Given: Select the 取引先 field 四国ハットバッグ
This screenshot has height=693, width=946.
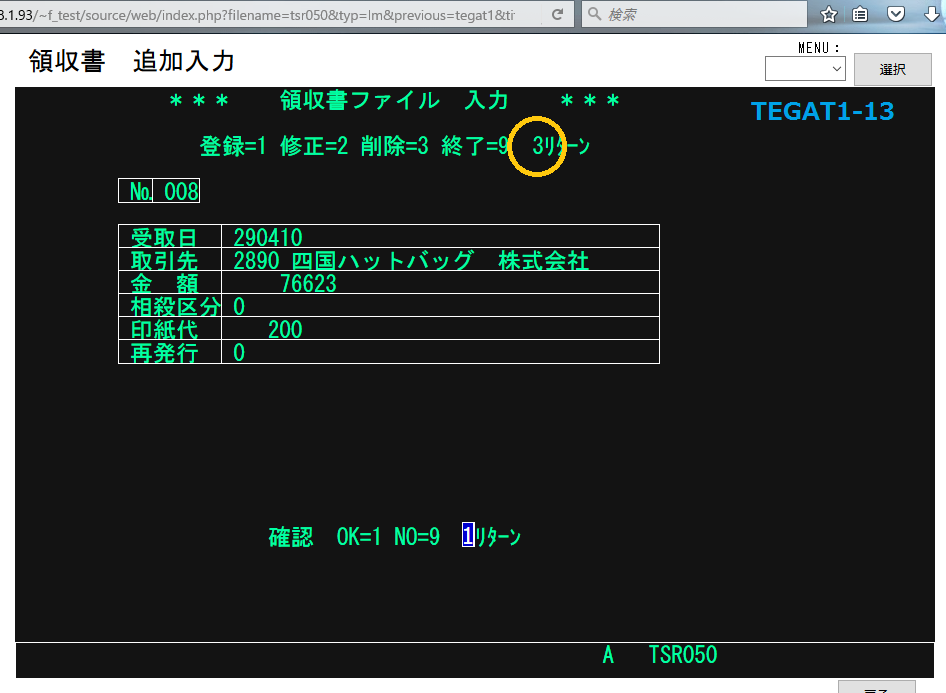Looking at the screenshot, I should (x=410, y=261).
